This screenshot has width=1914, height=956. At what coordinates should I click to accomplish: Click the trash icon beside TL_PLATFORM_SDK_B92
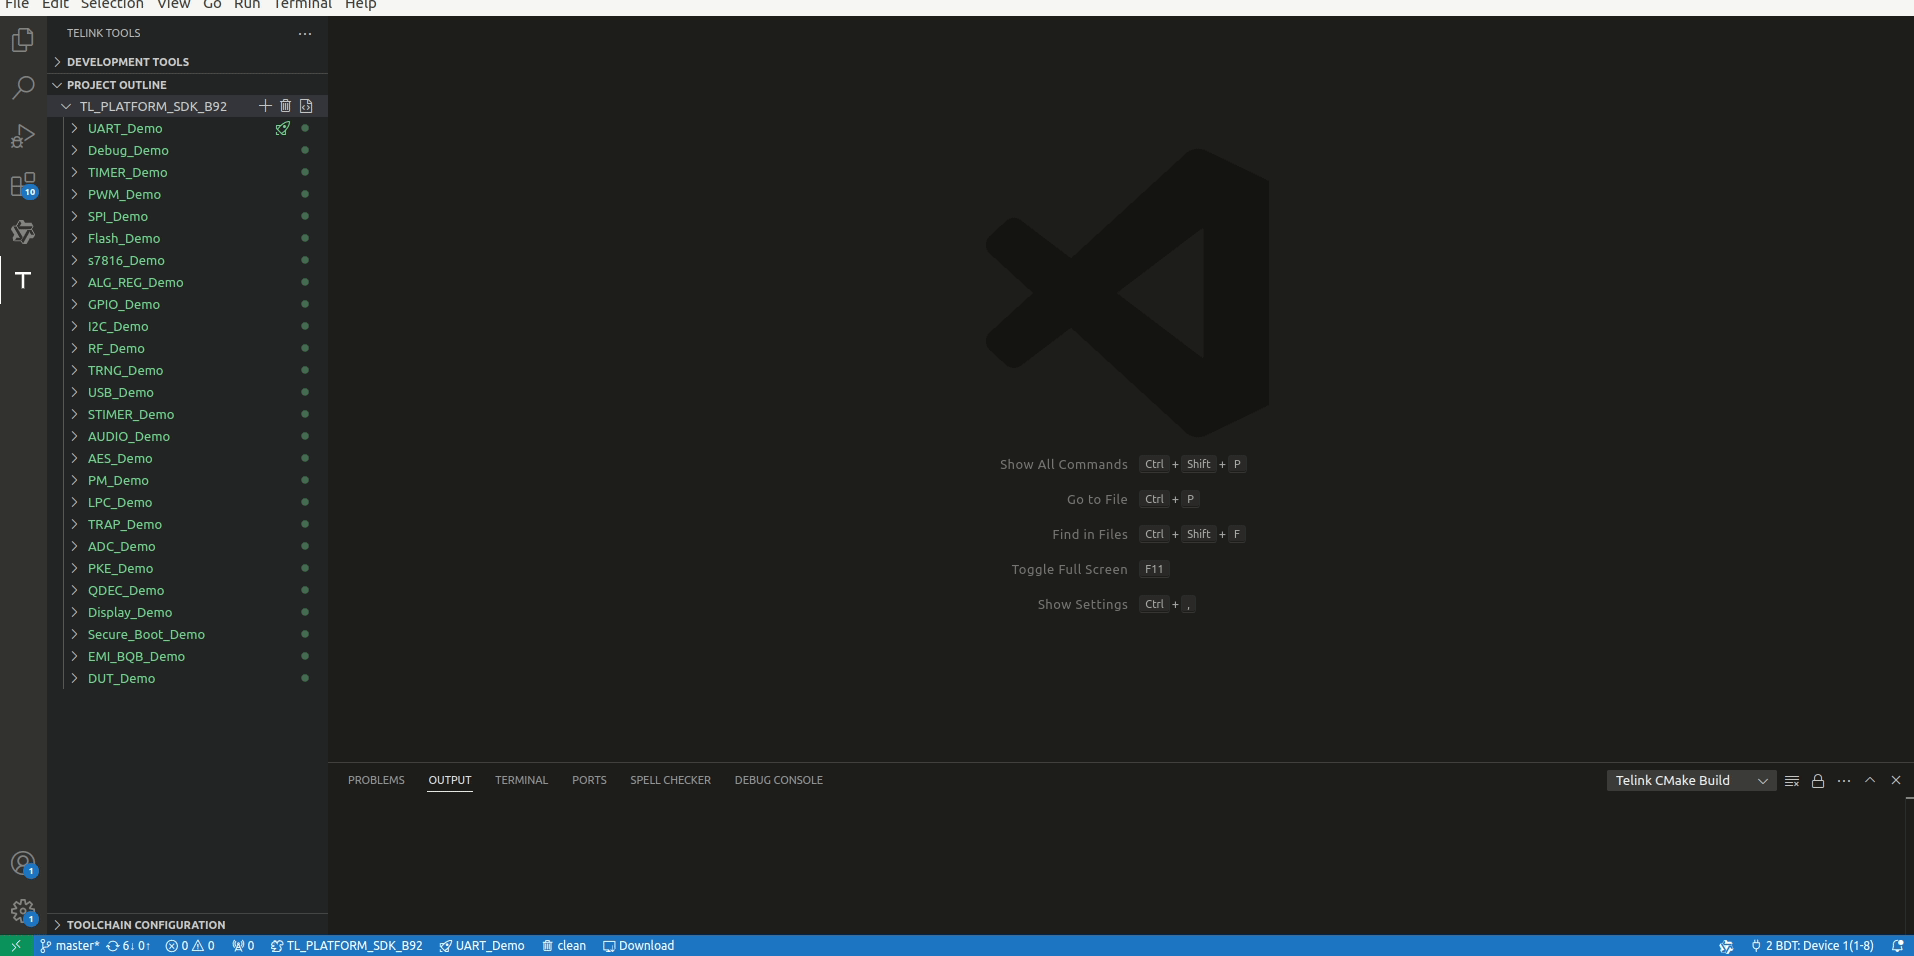point(285,106)
